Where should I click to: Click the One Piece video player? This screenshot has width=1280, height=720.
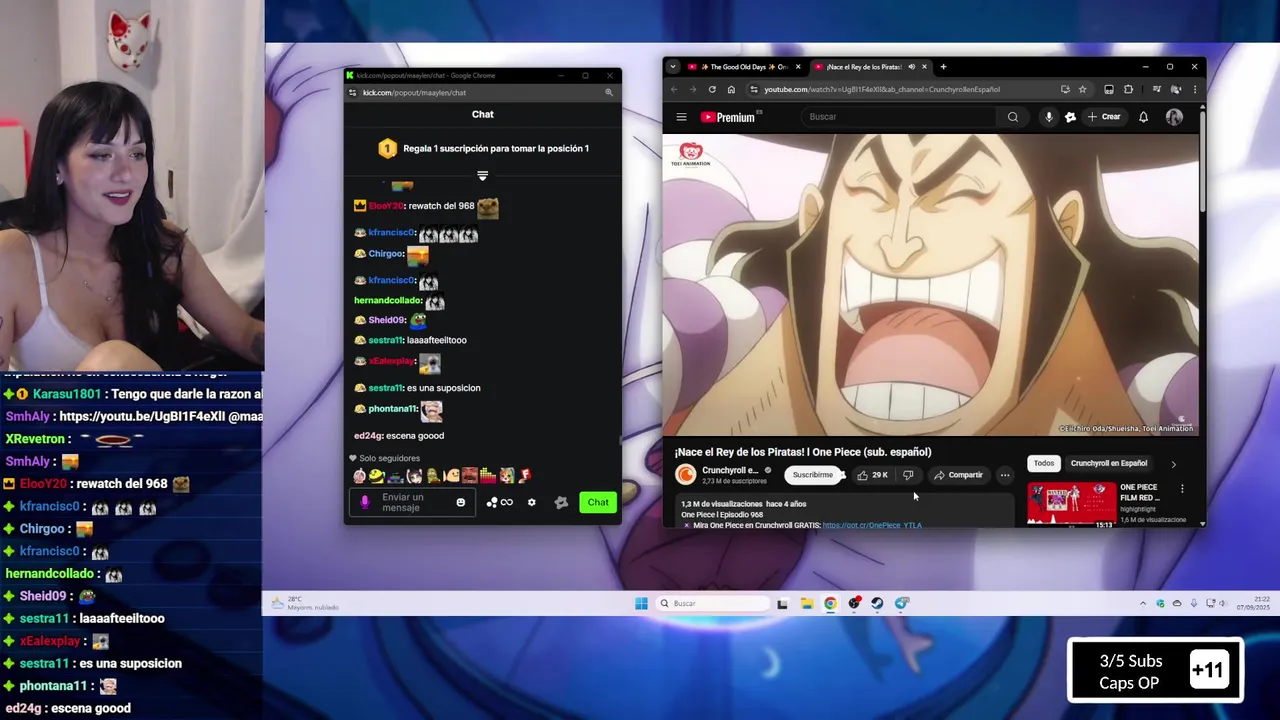(930, 284)
